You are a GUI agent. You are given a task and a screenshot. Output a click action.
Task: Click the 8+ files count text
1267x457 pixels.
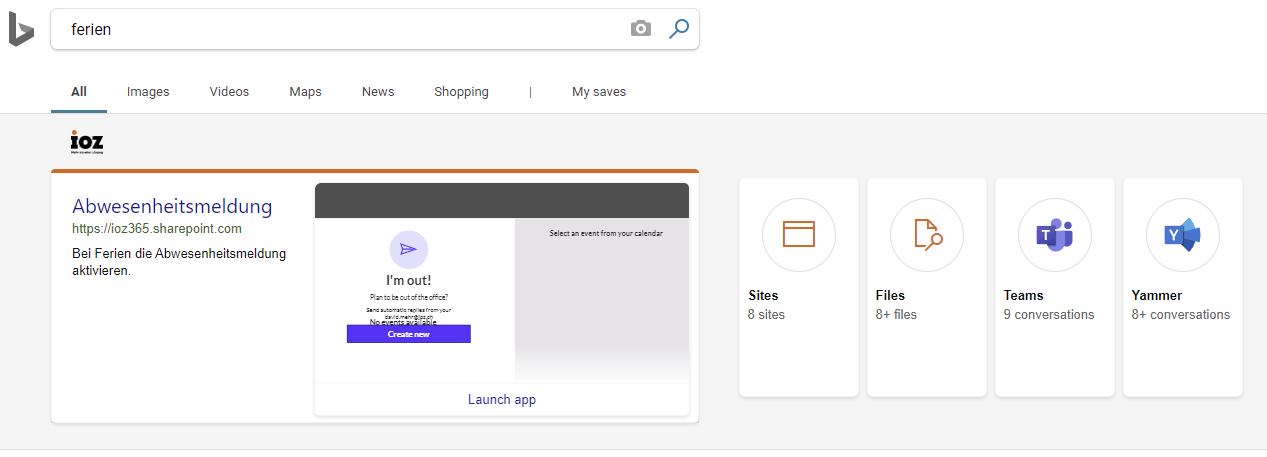(896, 314)
